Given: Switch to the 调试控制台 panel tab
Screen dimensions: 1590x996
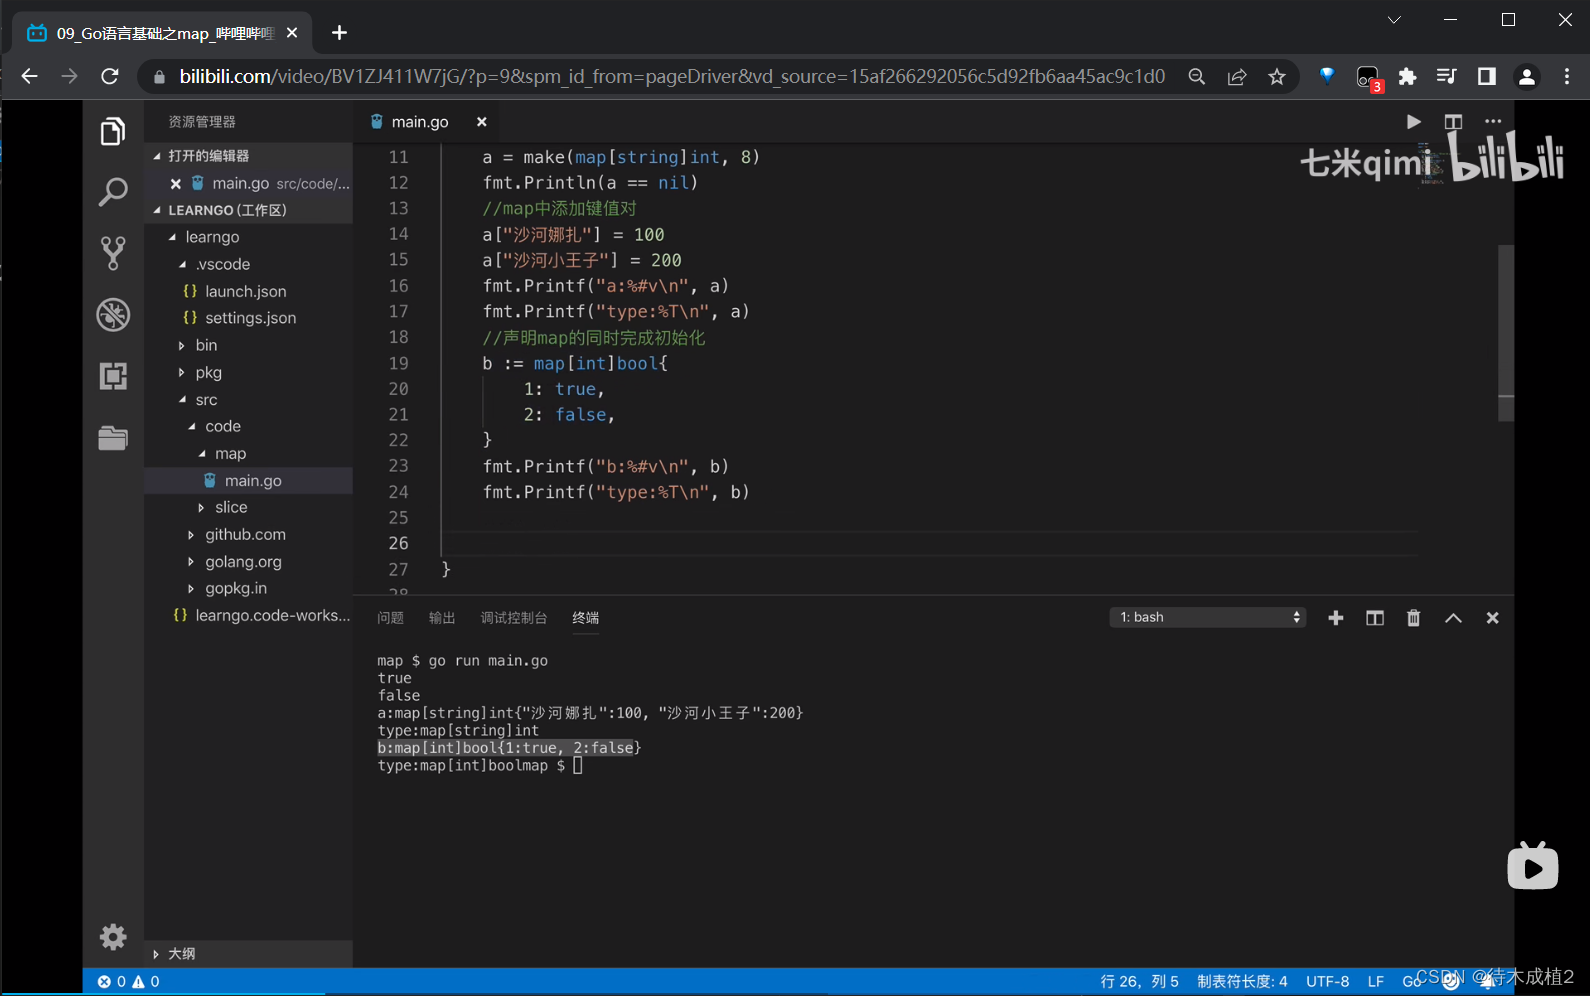Looking at the screenshot, I should tap(514, 618).
